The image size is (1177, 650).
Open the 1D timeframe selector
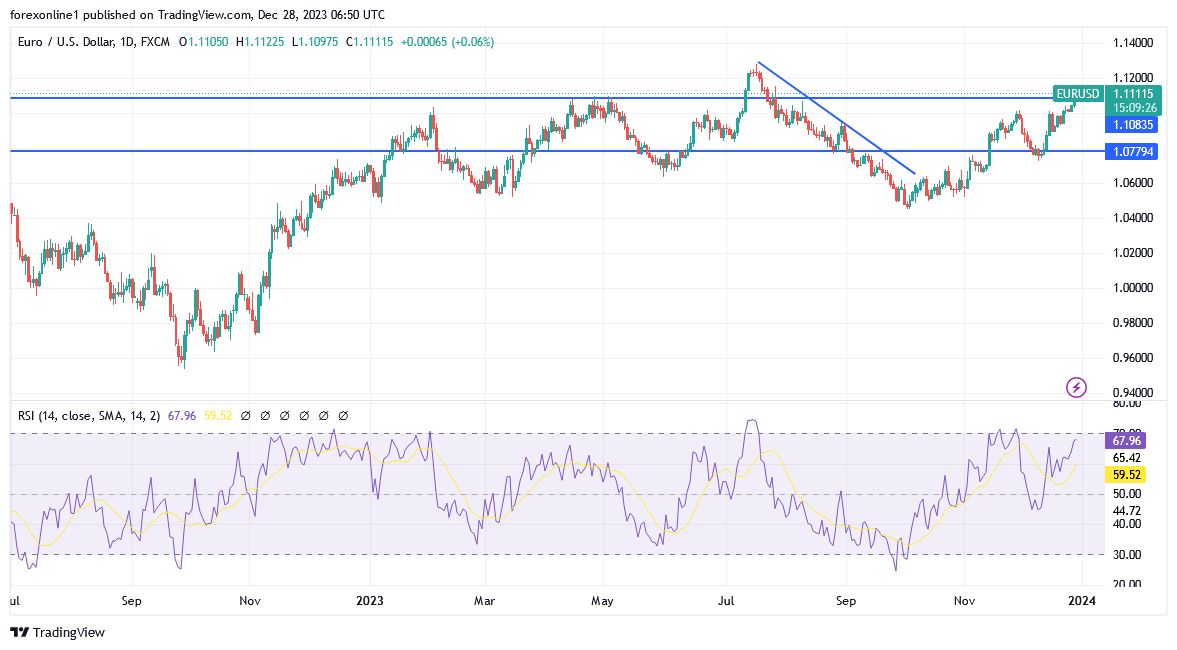pyautogui.click(x=126, y=42)
